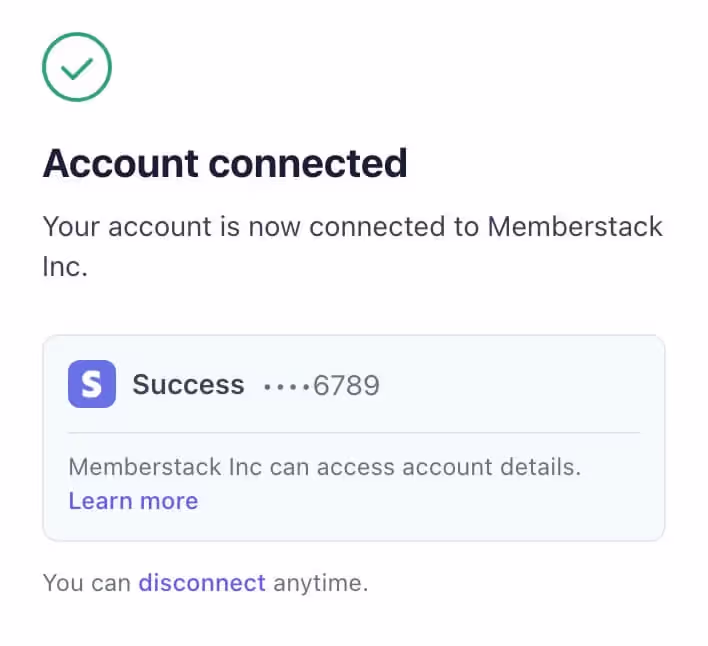Viewport: 708px width, 646px height.
Task: Click the disconnect link
Action: (202, 582)
